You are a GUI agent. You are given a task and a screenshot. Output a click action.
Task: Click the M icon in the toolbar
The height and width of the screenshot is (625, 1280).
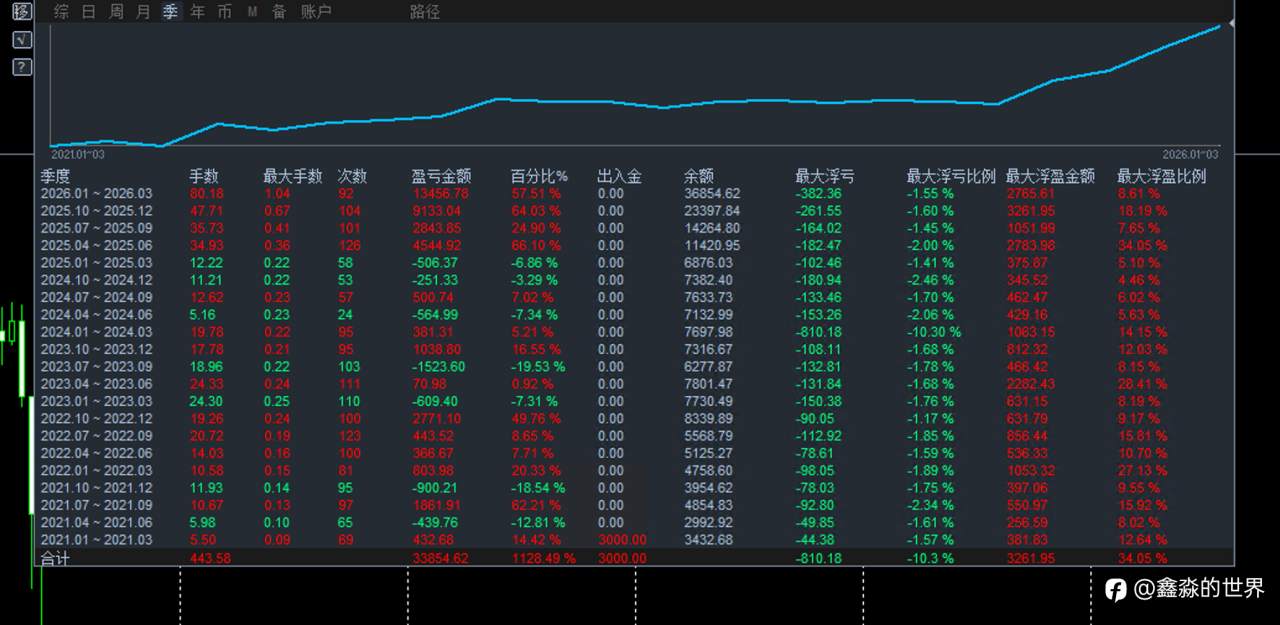252,12
